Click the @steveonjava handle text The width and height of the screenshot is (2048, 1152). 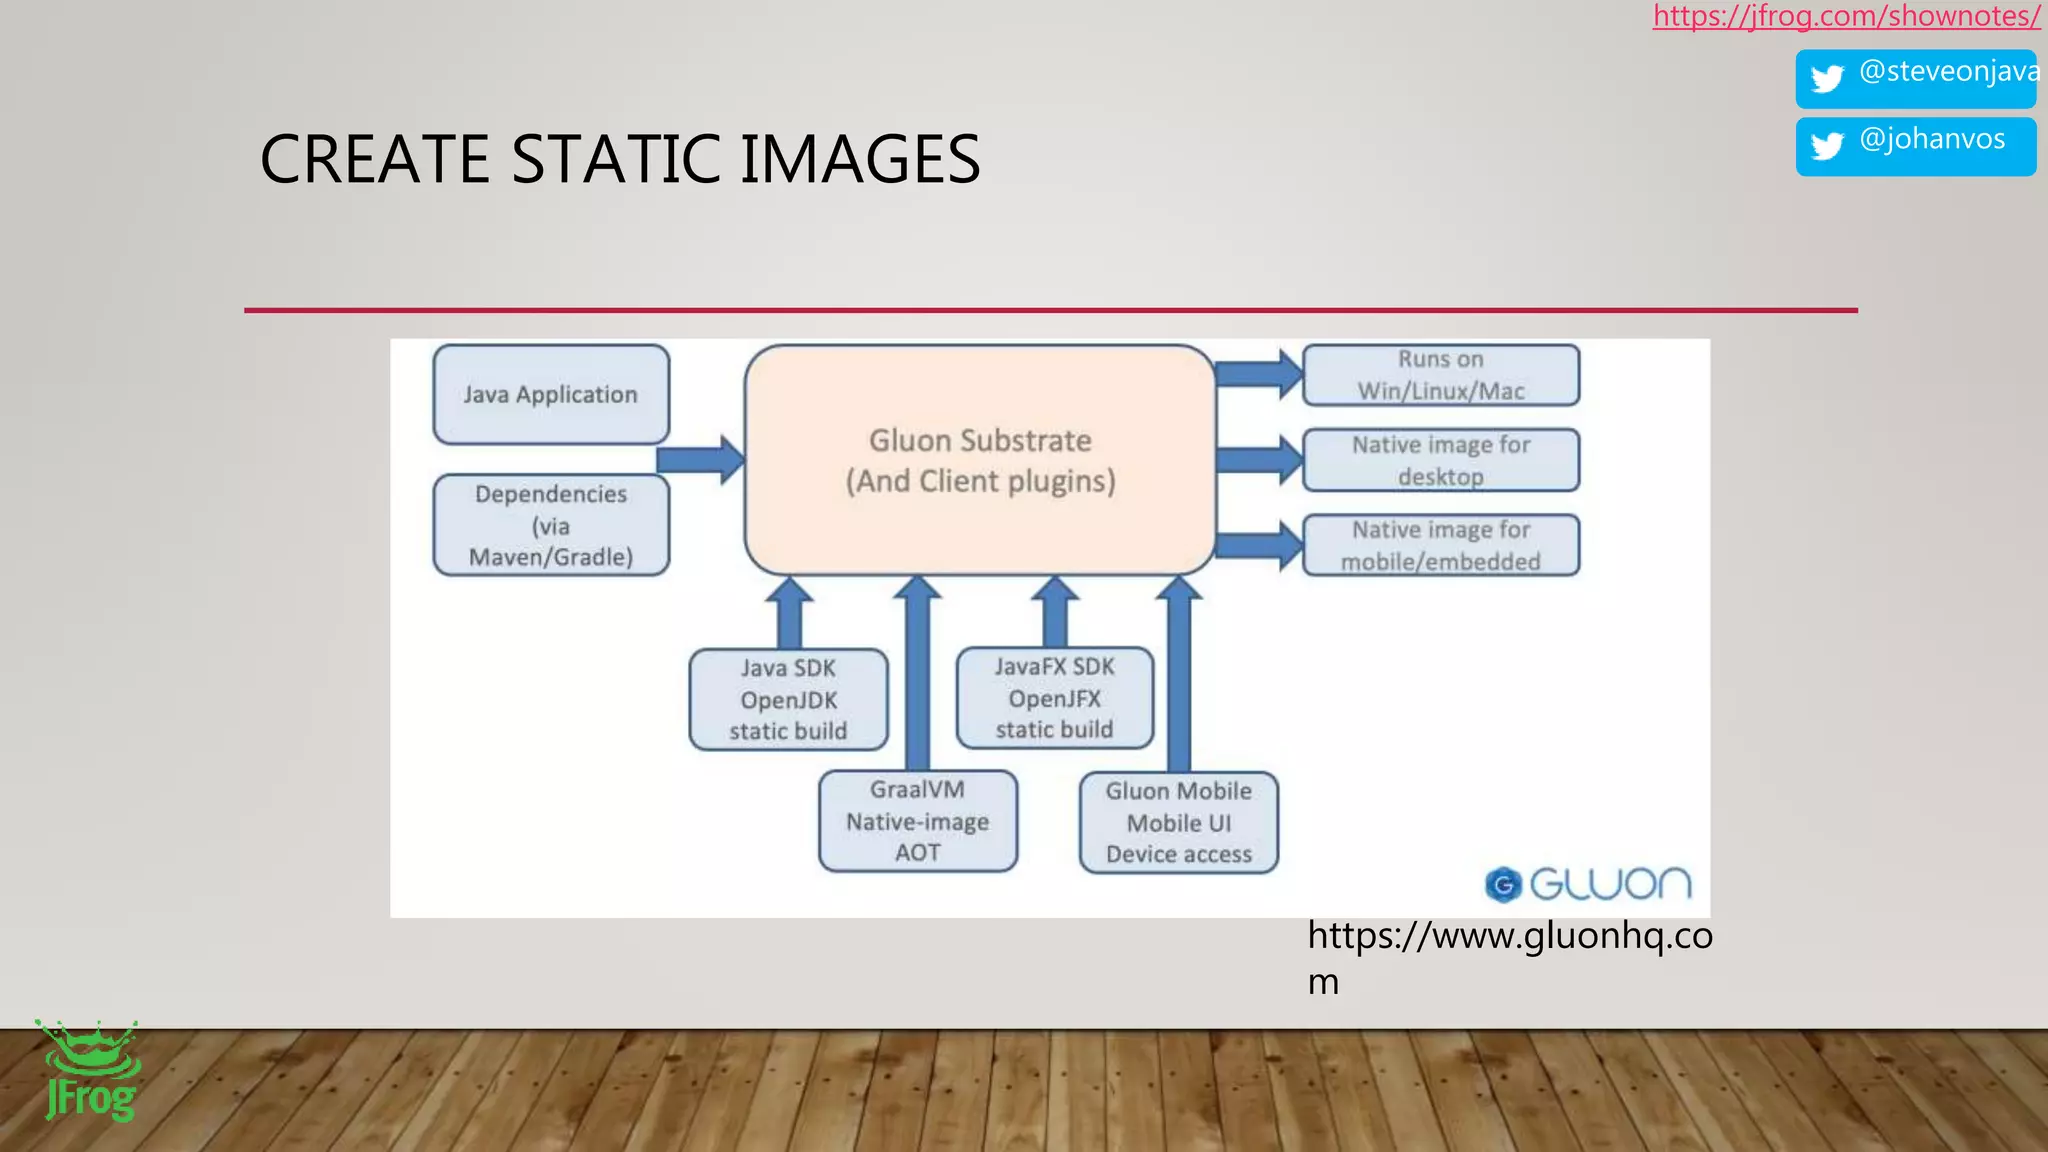point(1949,71)
